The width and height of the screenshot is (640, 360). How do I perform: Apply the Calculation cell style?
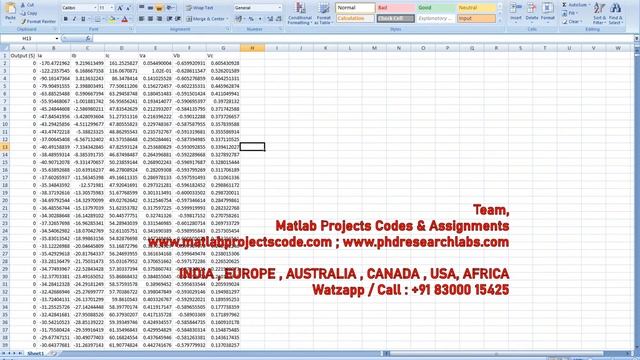pos(355,18)
